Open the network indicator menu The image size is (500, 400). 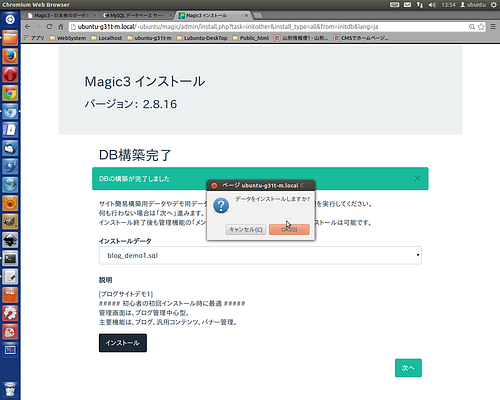[420, 5]
